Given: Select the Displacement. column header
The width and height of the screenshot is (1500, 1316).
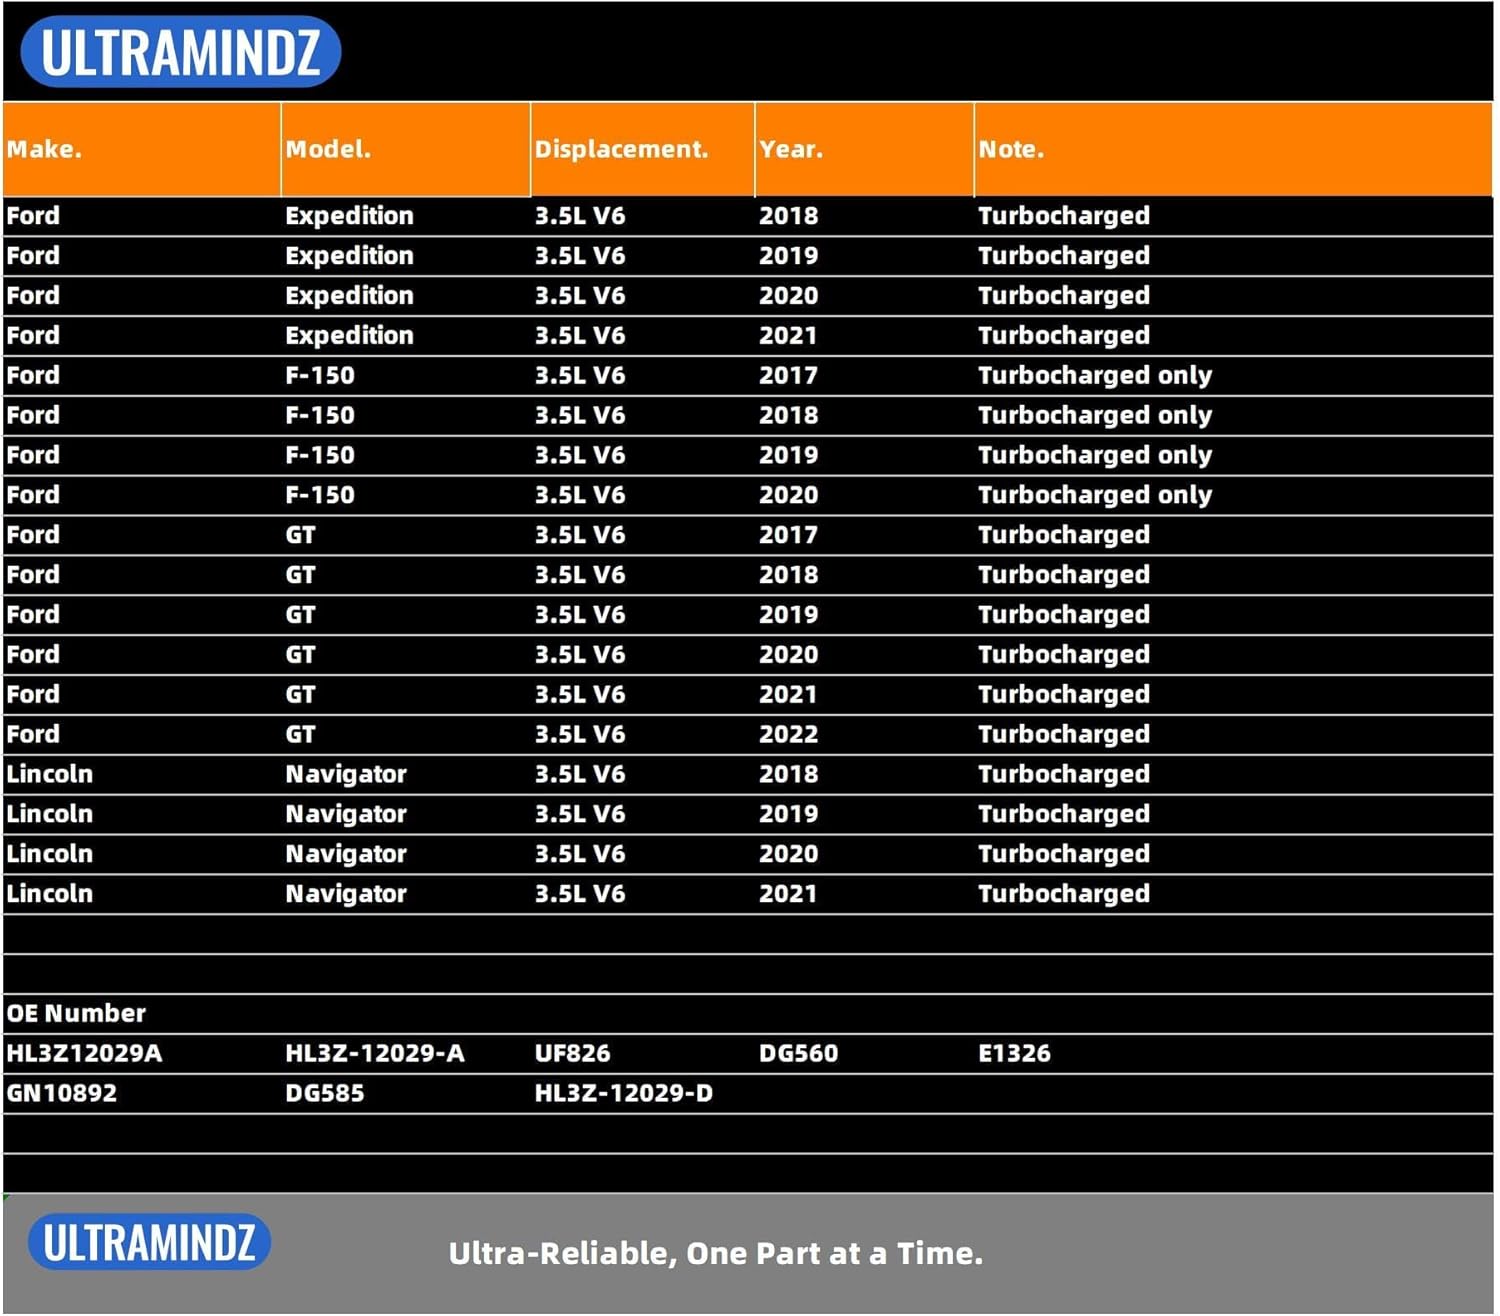Looking at the screenshot, I should [643, 149].
